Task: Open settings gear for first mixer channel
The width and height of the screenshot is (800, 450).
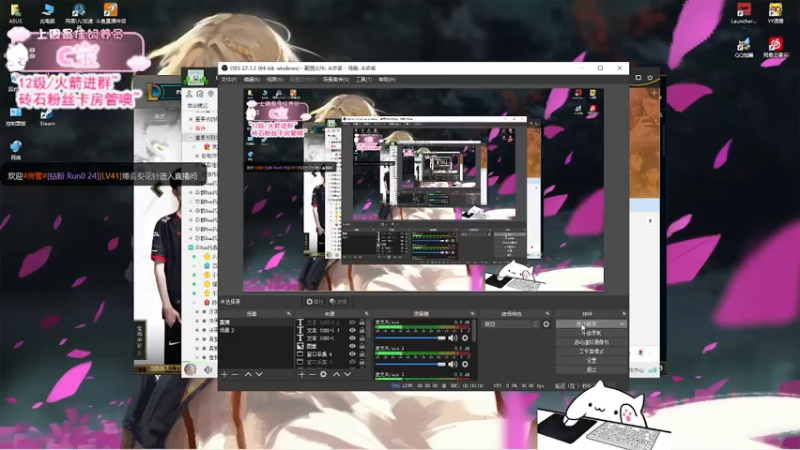Action: tap(465, 338)
